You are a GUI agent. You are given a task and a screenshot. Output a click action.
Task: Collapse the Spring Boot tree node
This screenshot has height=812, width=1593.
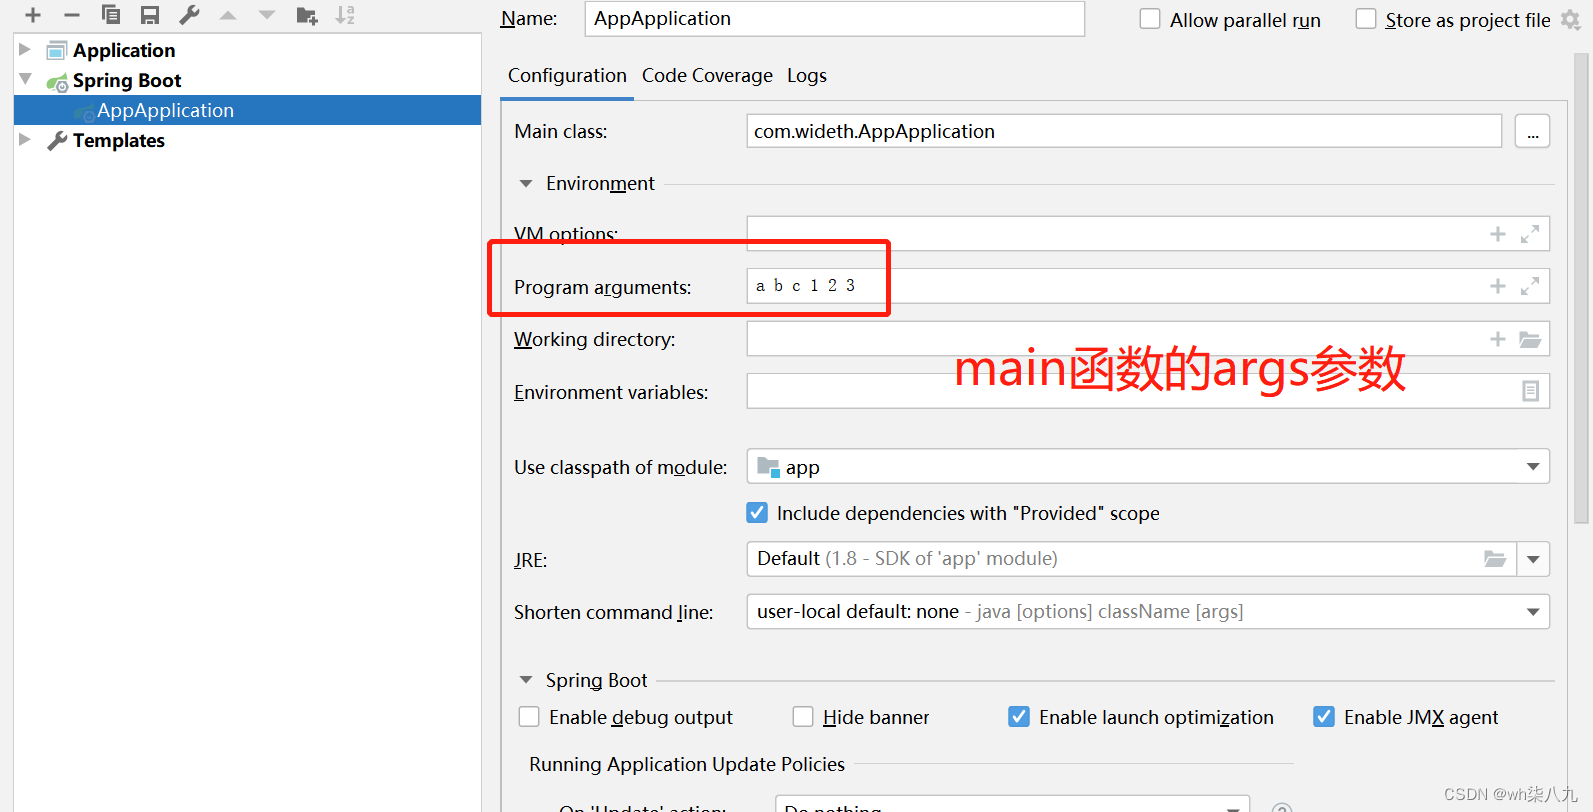pos(25,79)
